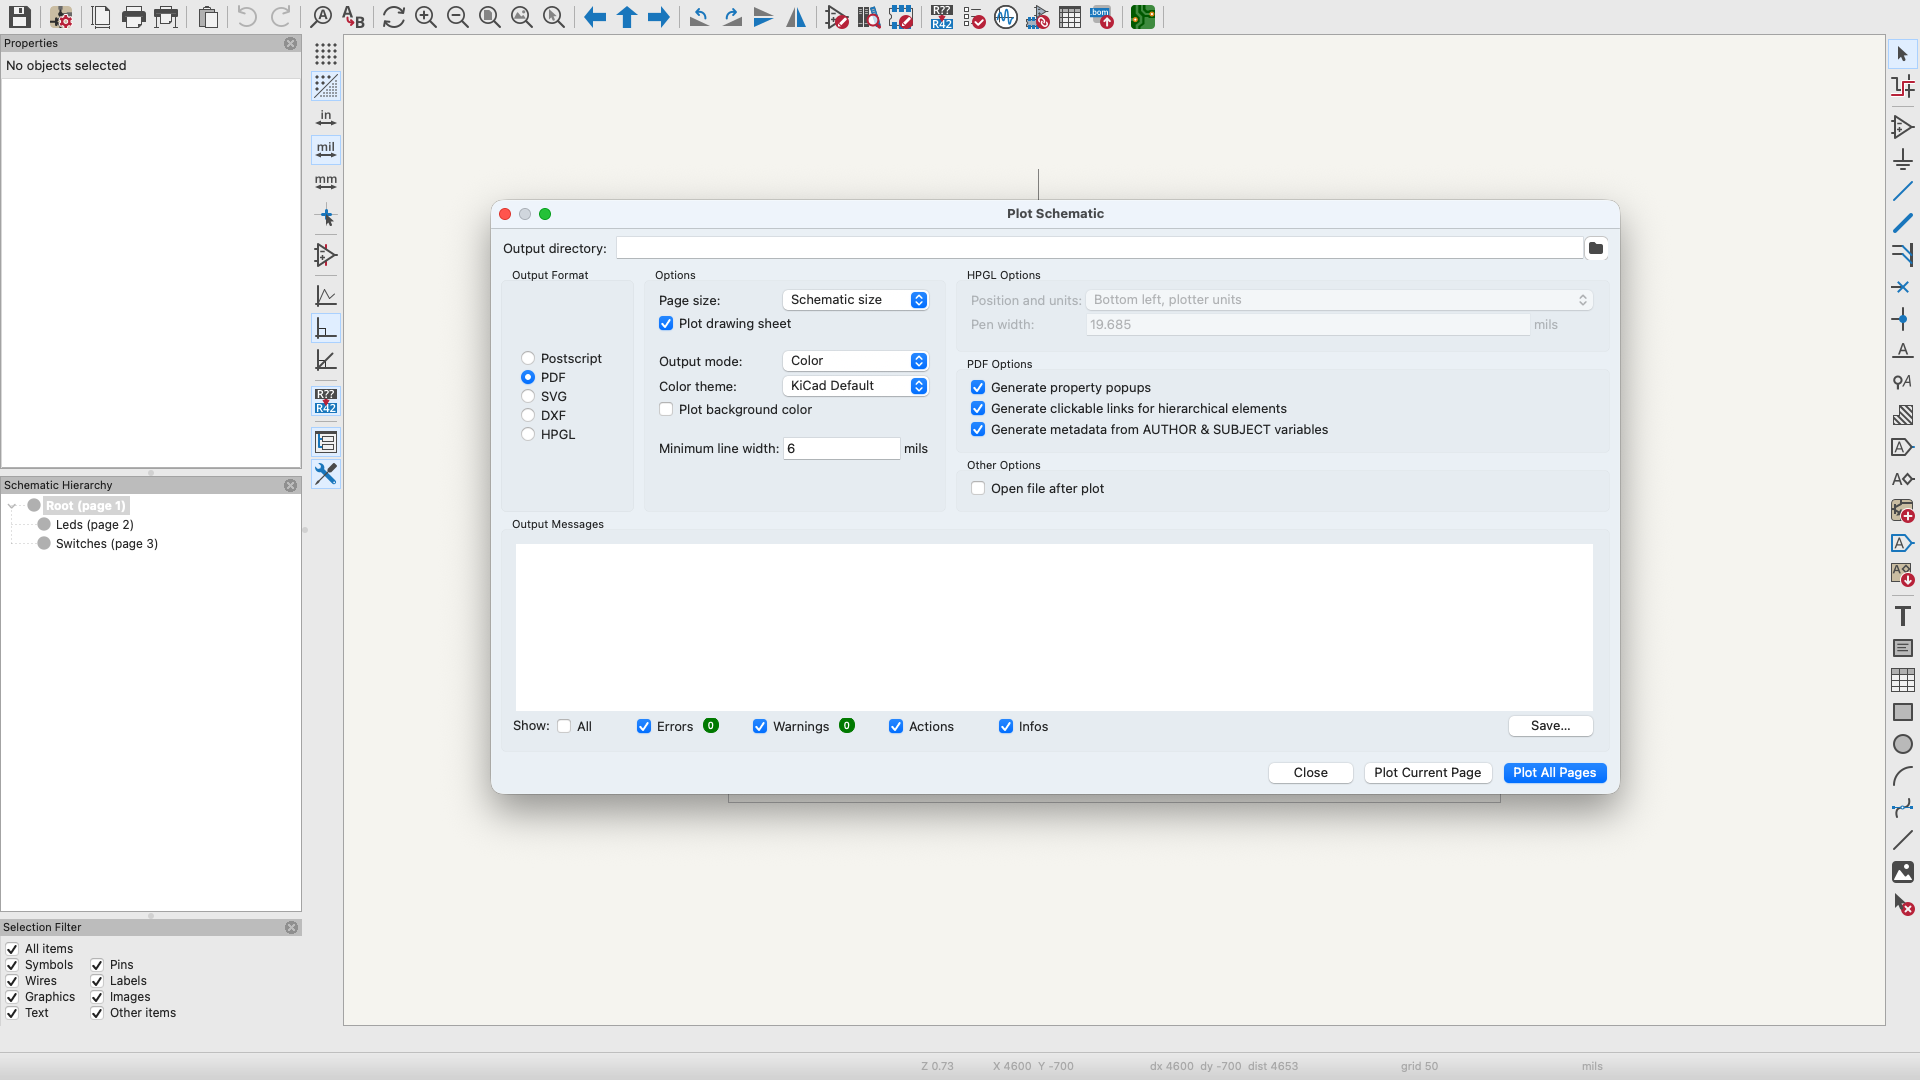
Task: Open the Color theme dropdown
Action: tap(855, 386)
